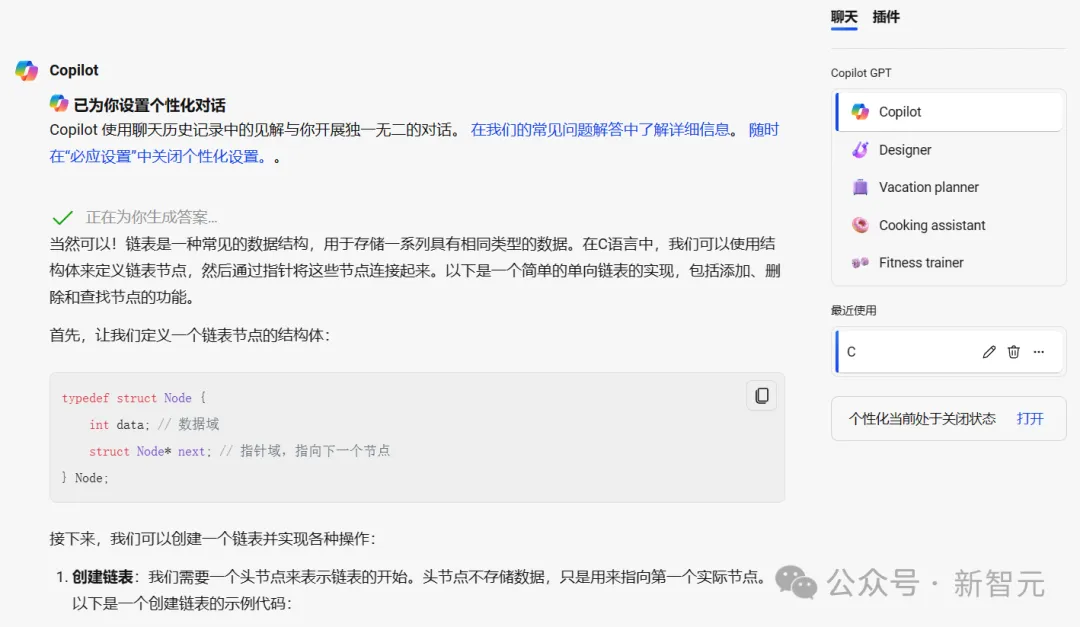
Task: Click the Fitness trainer dumbbell icon
Action: (860, 263)
